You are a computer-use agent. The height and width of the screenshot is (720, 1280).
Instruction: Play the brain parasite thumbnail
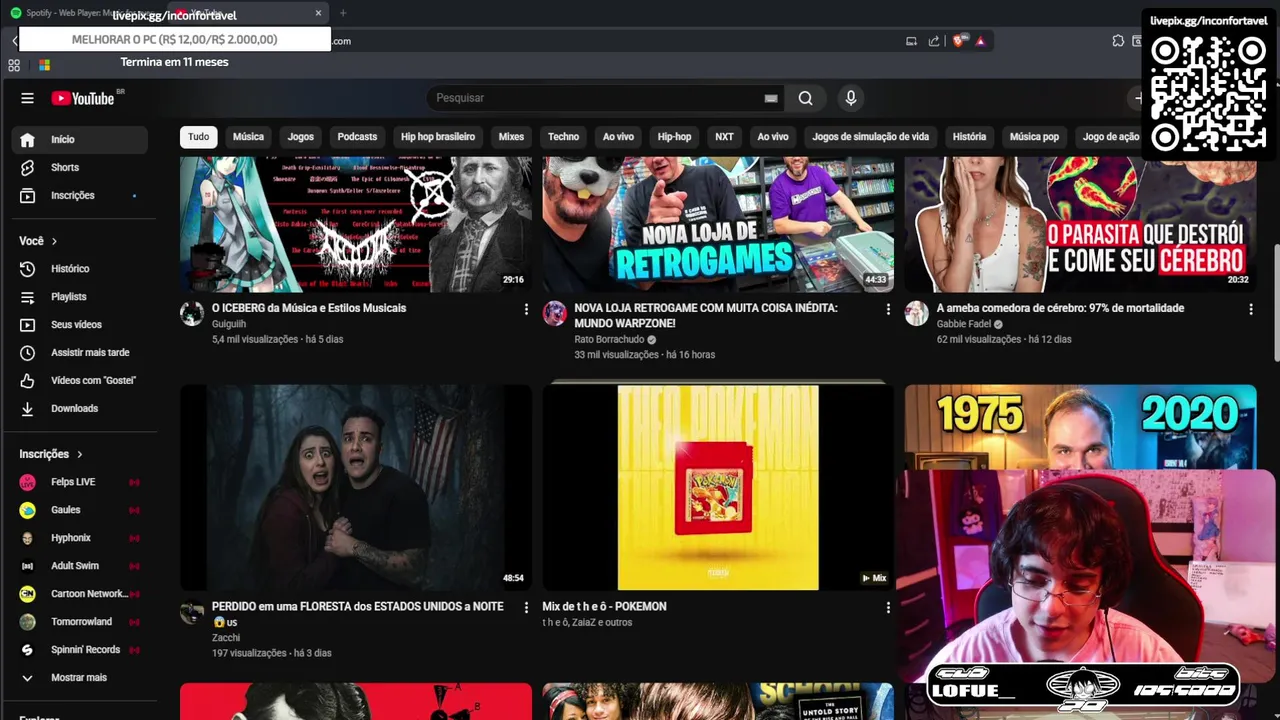coord(1080,224)
